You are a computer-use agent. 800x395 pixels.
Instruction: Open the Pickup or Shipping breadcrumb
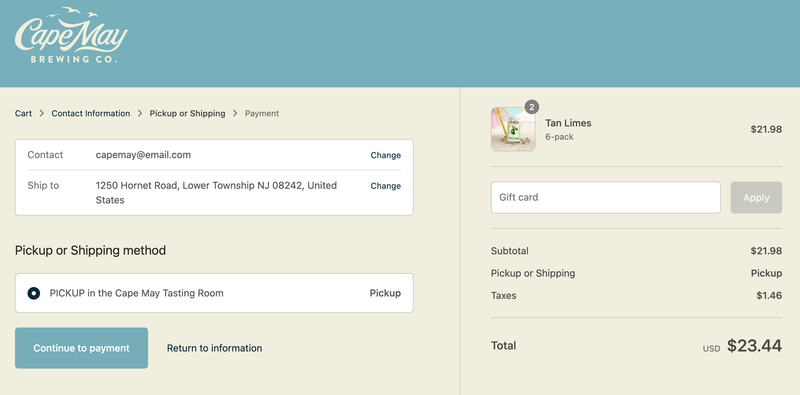click(x=187, y=113)
